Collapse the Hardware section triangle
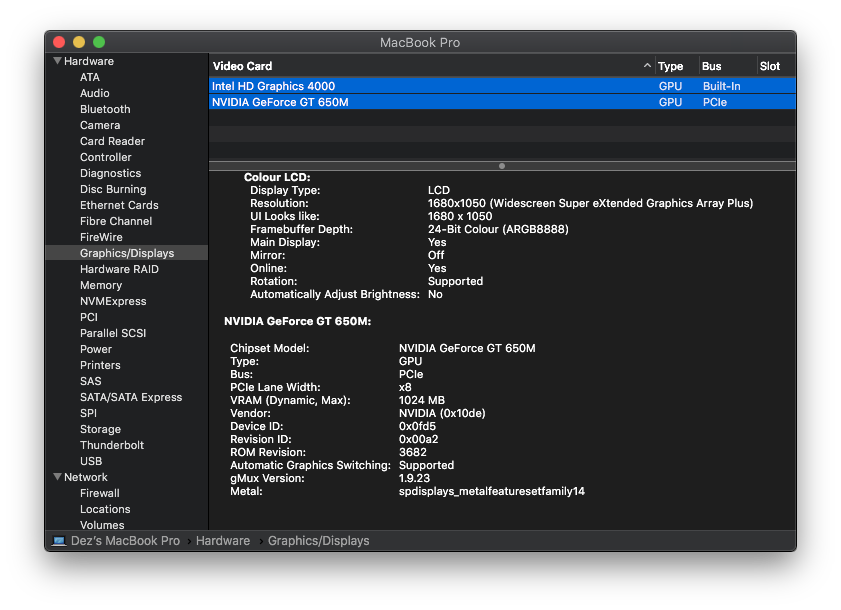Image resolution: width=841 pixels, height=610 pixels. coord(57,61)
